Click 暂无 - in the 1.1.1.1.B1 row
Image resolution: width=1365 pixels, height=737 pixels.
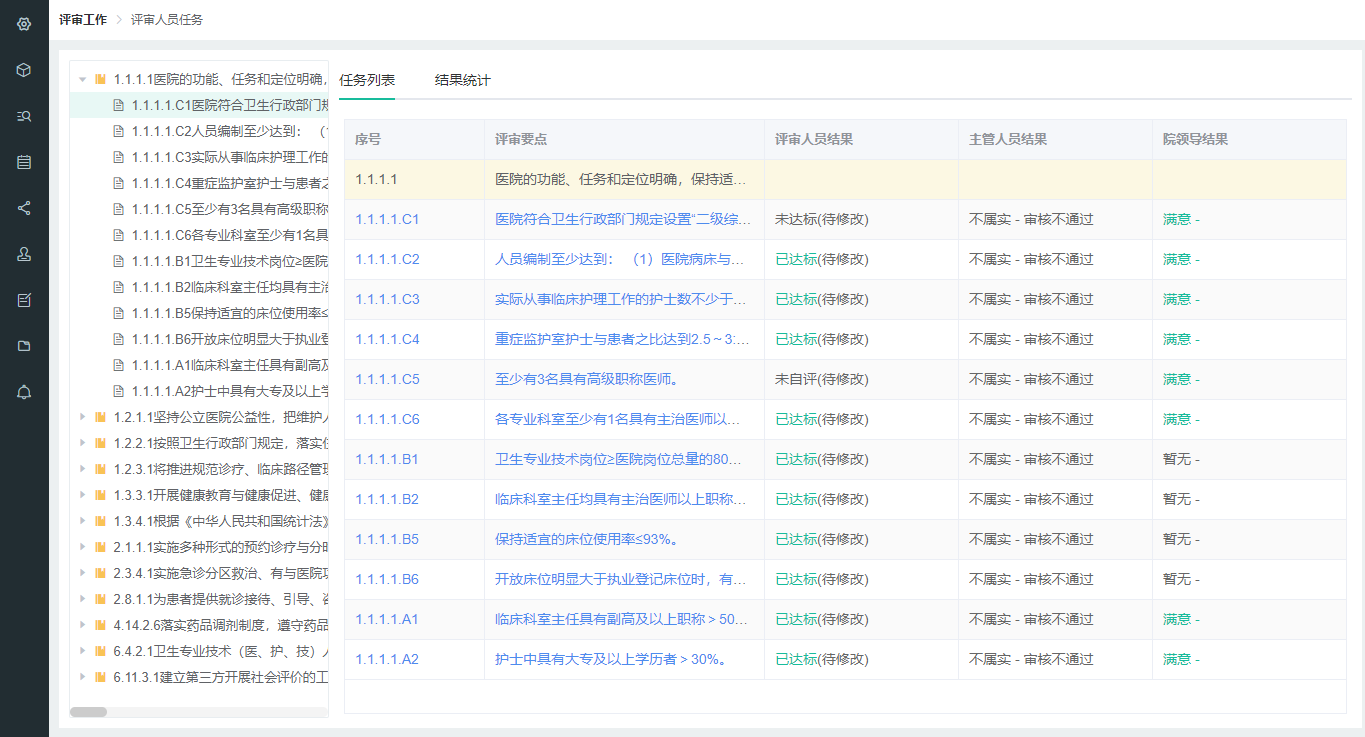tap(1181, 459)
